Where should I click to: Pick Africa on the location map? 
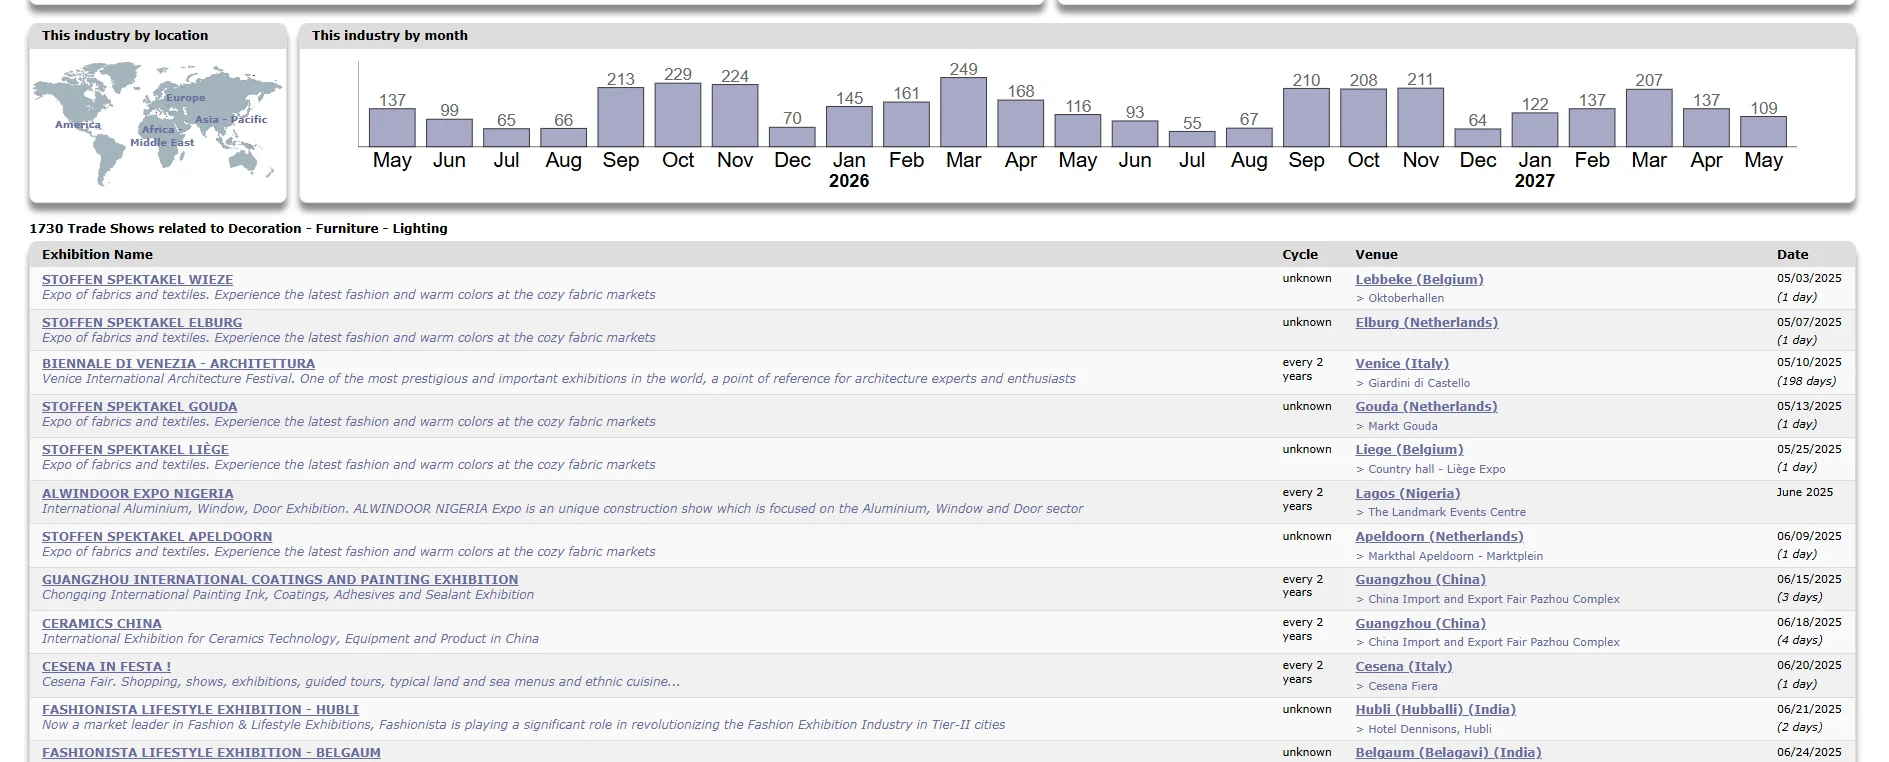(158, 130)
